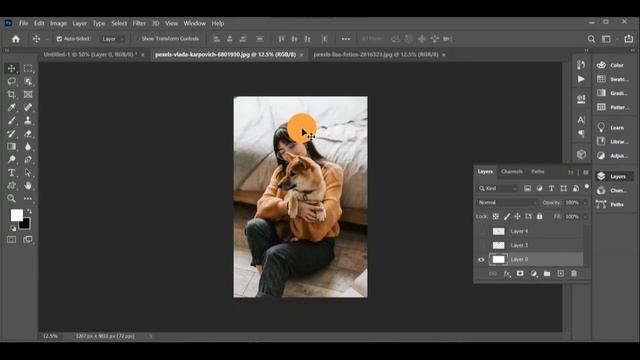This screenshot has height=360, width=640.
Task: Toggle Lock transparent pixels icon
Action: [x=496, y=217]
